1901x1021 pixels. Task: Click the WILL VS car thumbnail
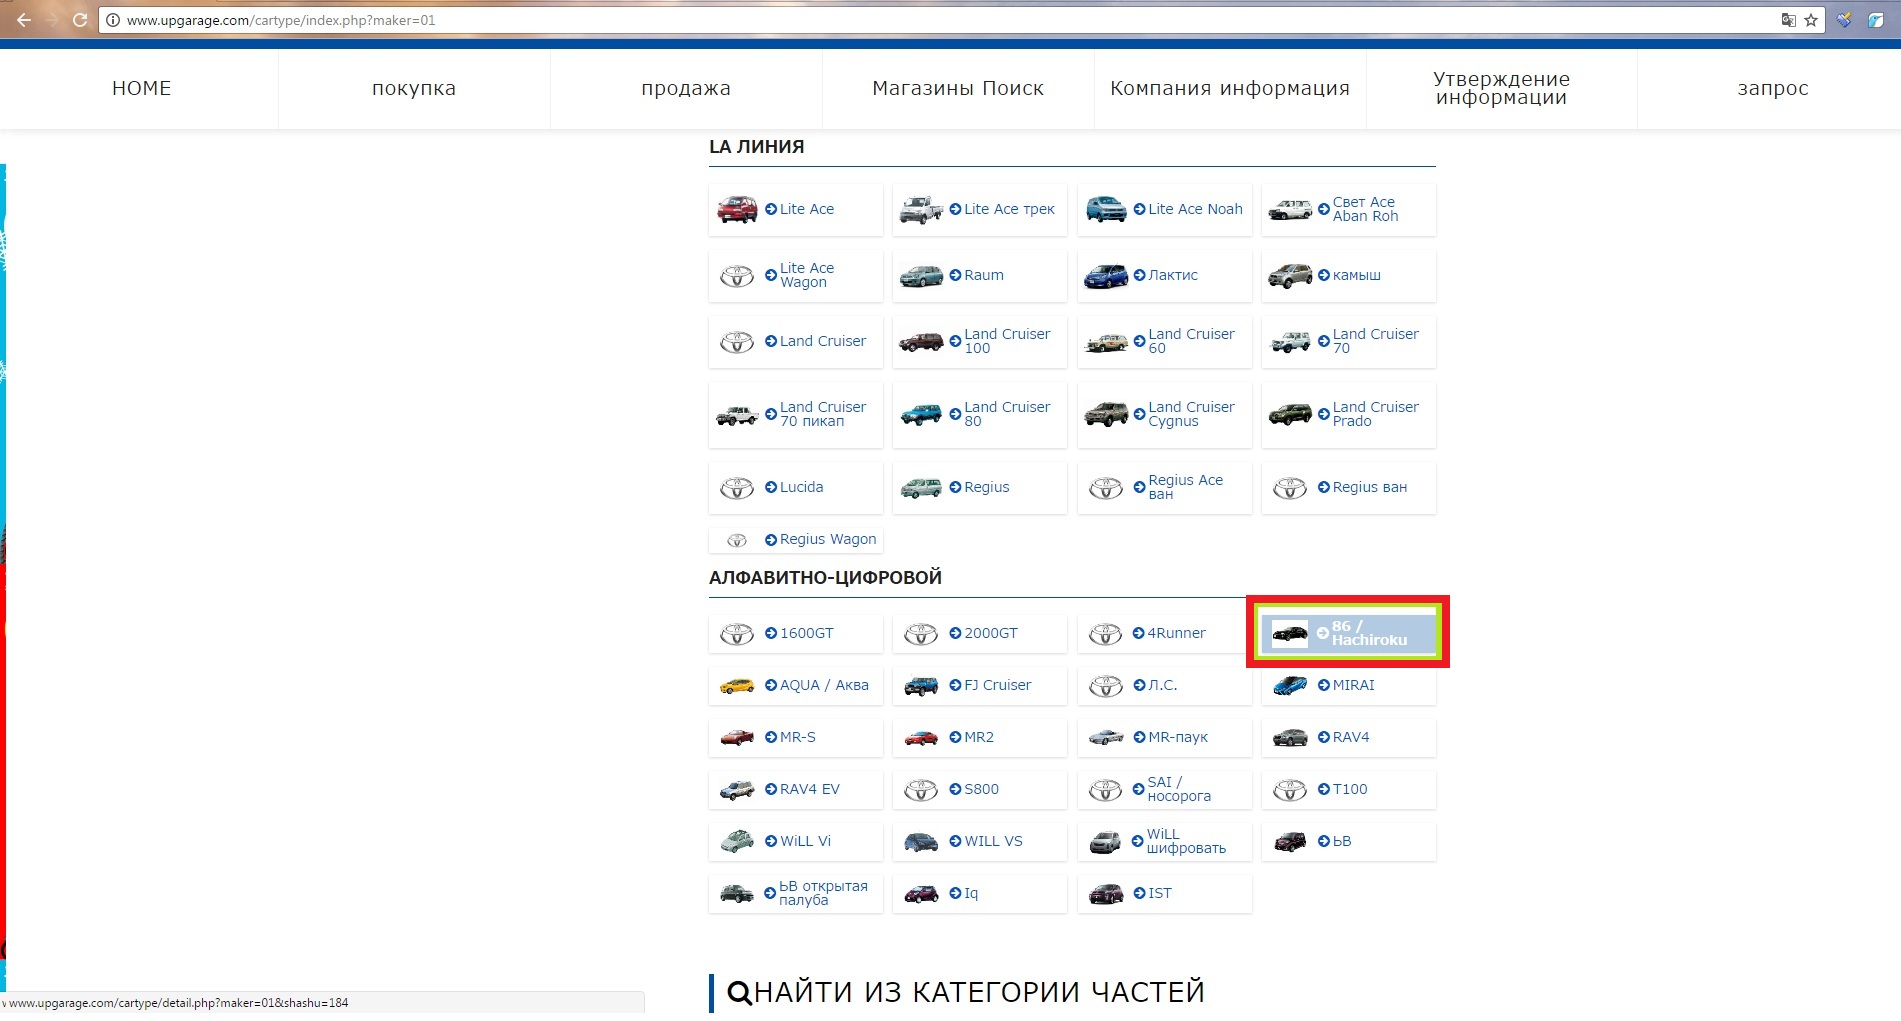click(921, 842)
